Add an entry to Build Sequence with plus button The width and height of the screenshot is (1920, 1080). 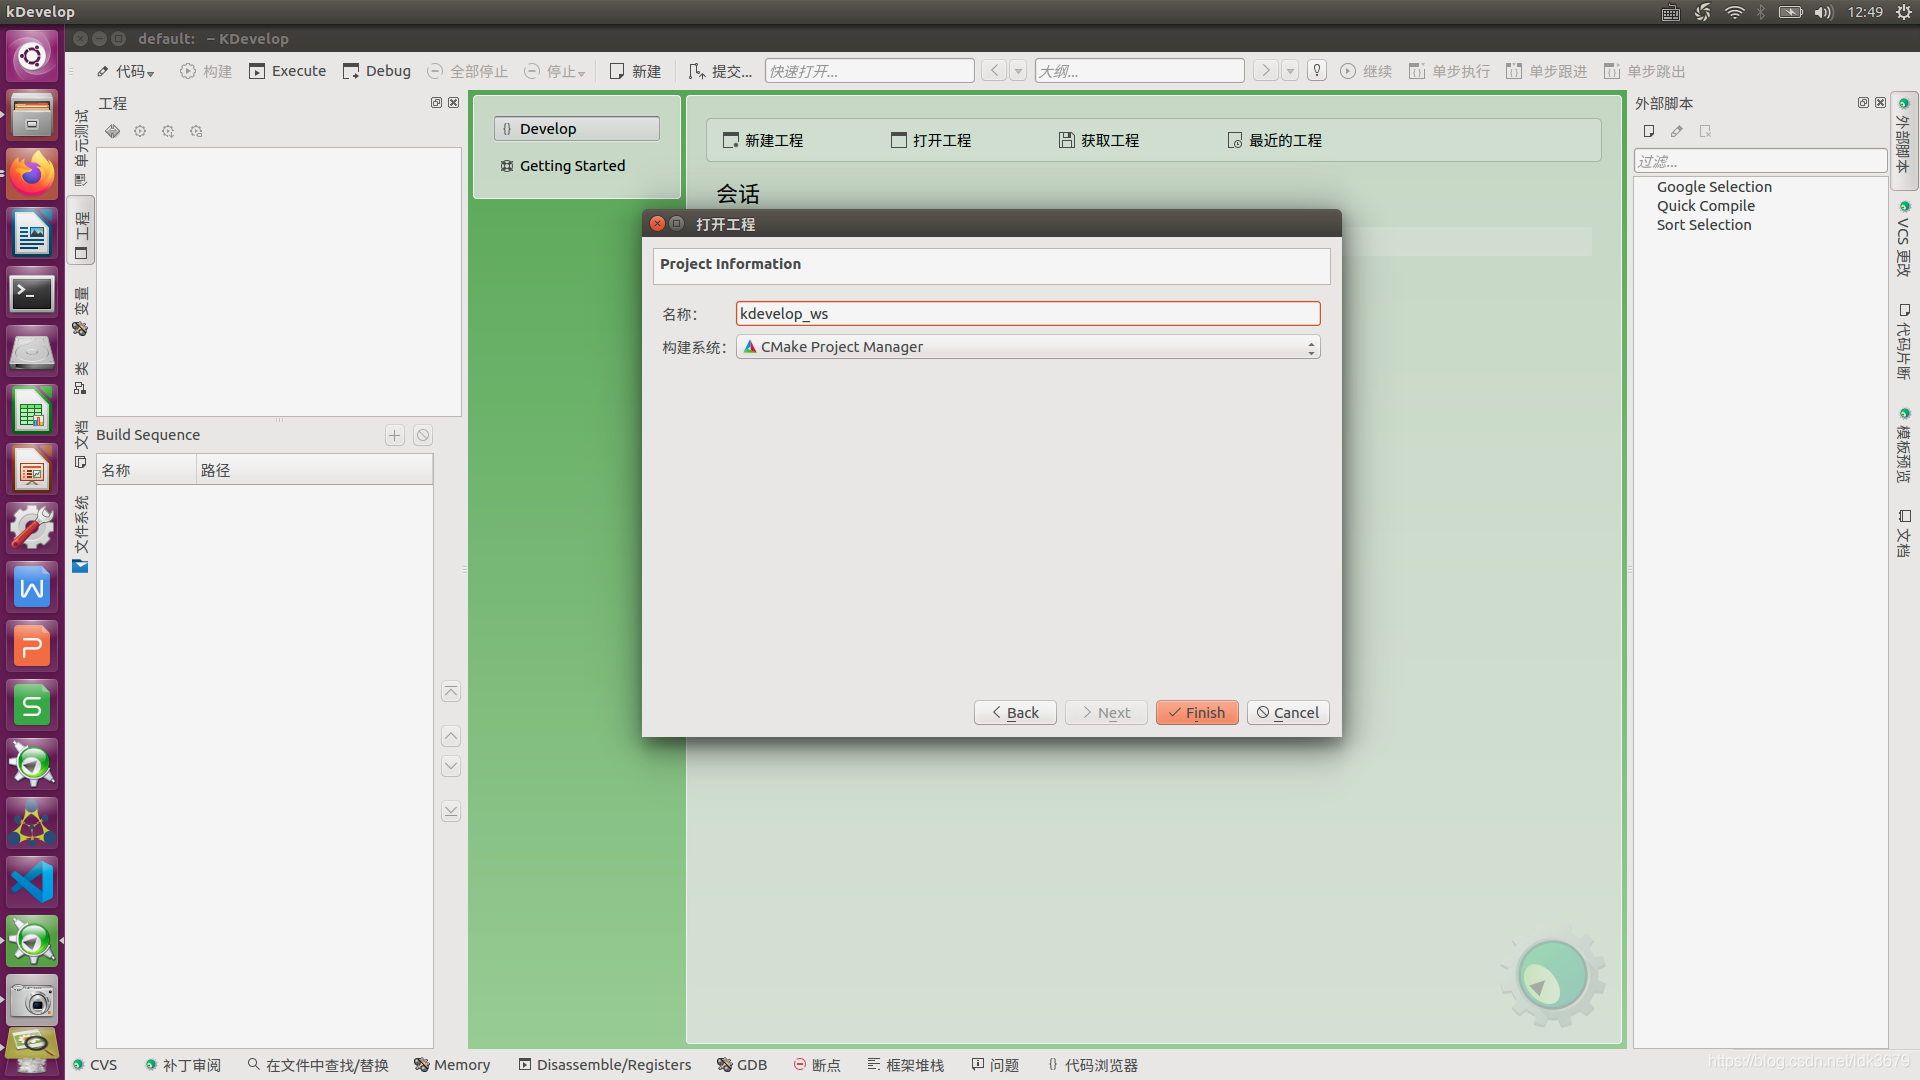tap(394, 435)
